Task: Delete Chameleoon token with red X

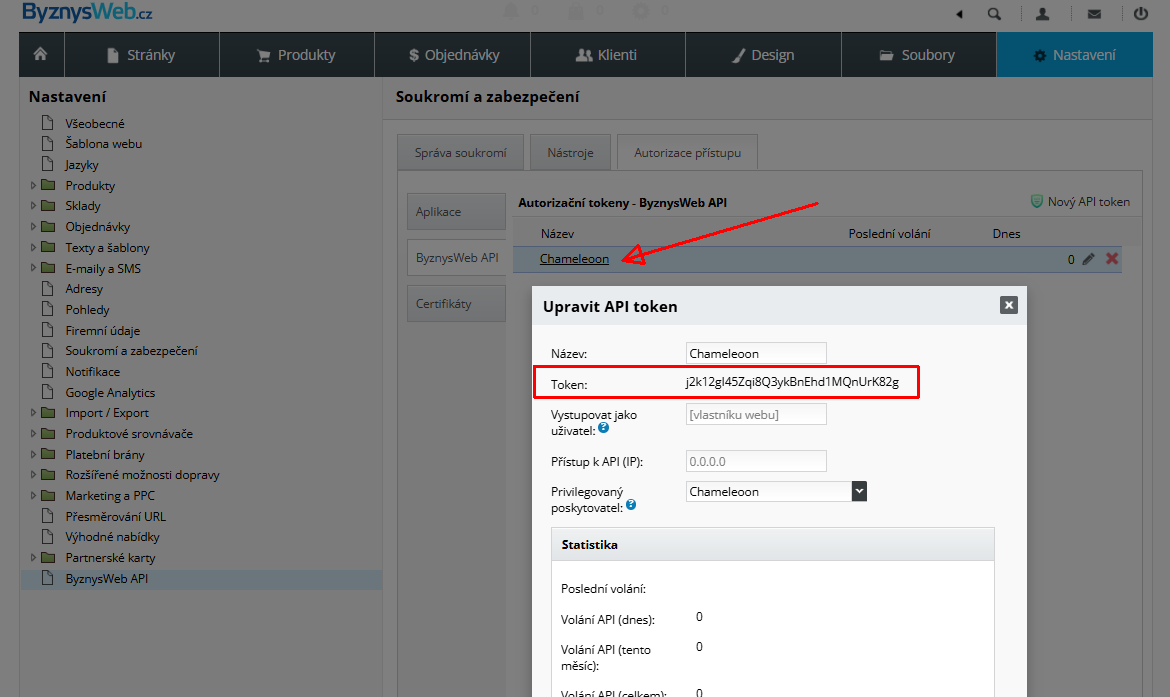Action: tap(1112, 259)
